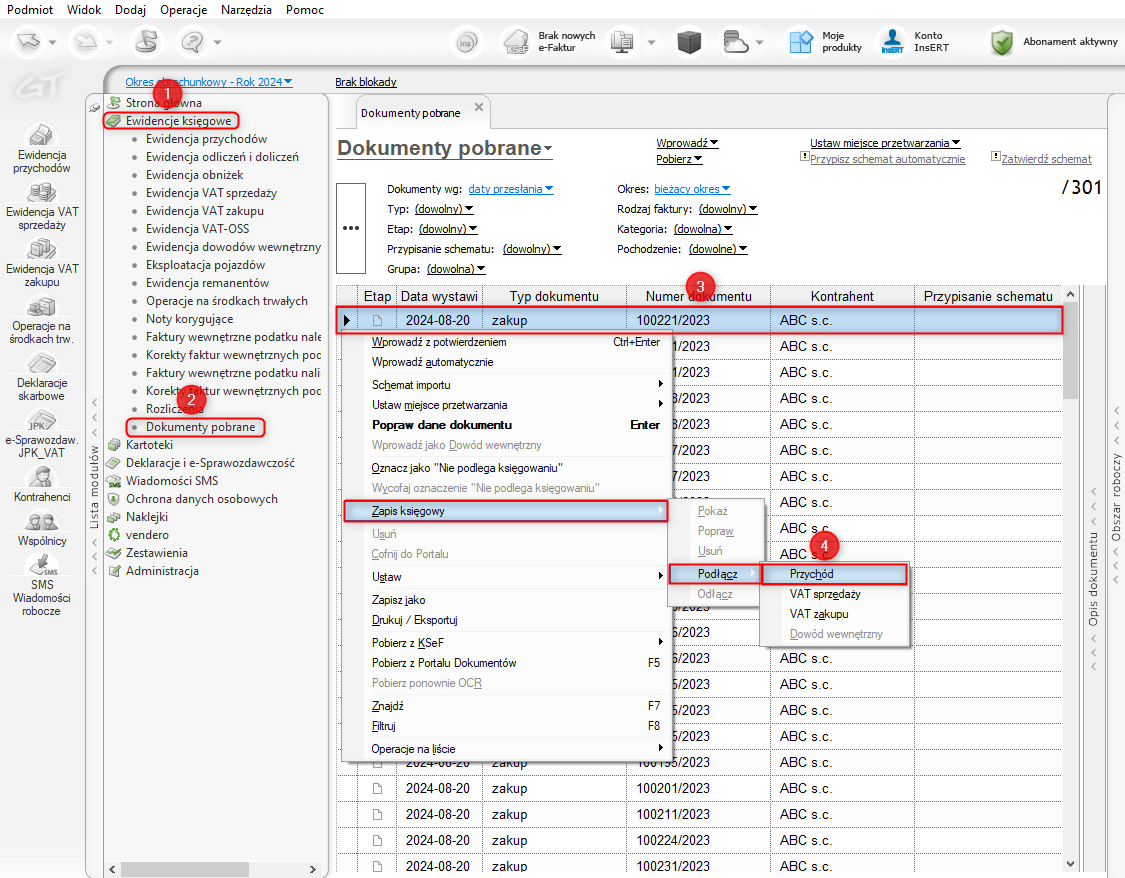Open Kontrahenci icon in sidebar

[x=41, y=476]
